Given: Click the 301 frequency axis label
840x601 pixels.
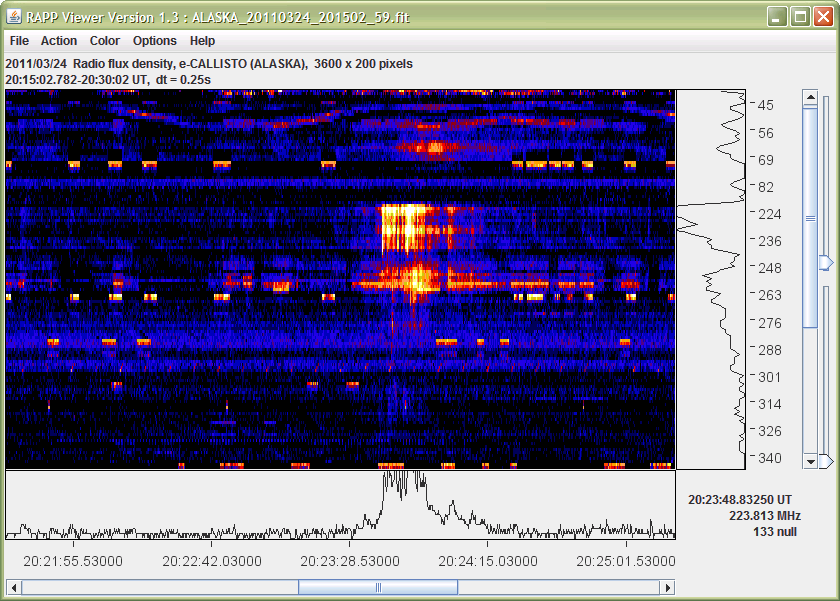Looking at the screenshot, I should (x=770, y=377).
